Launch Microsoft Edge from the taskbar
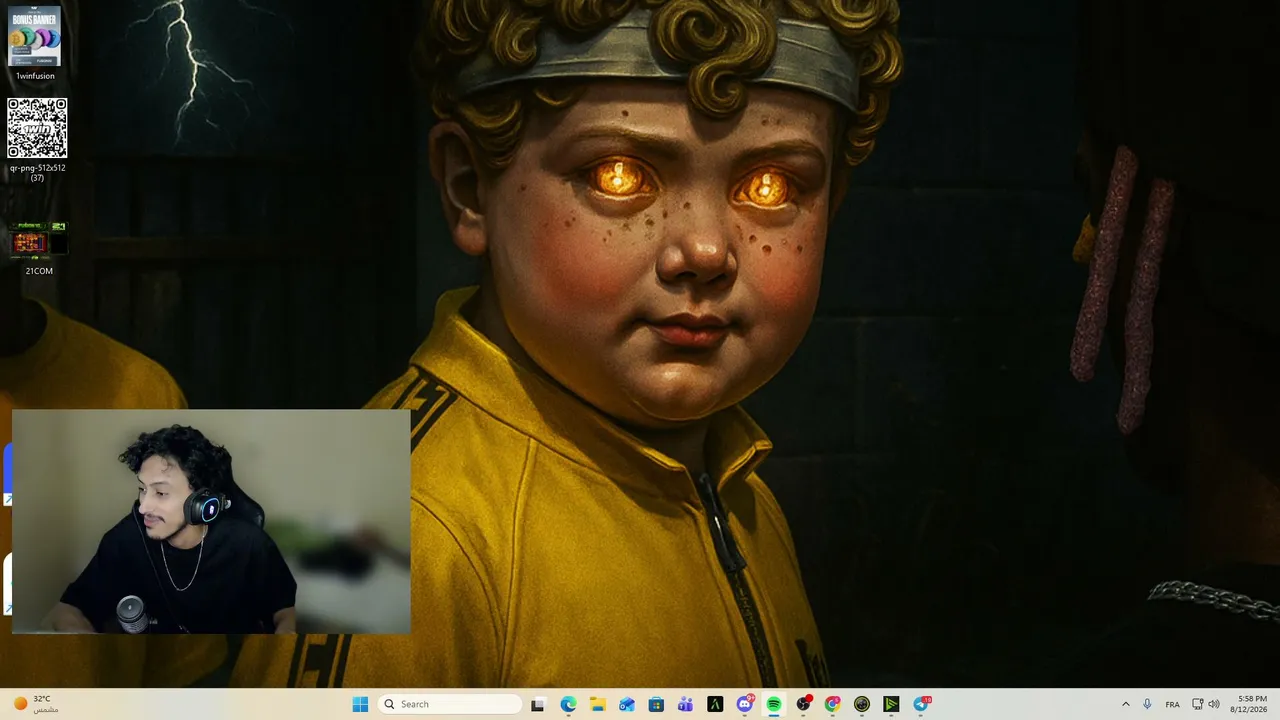 click(x=568, y=704)
